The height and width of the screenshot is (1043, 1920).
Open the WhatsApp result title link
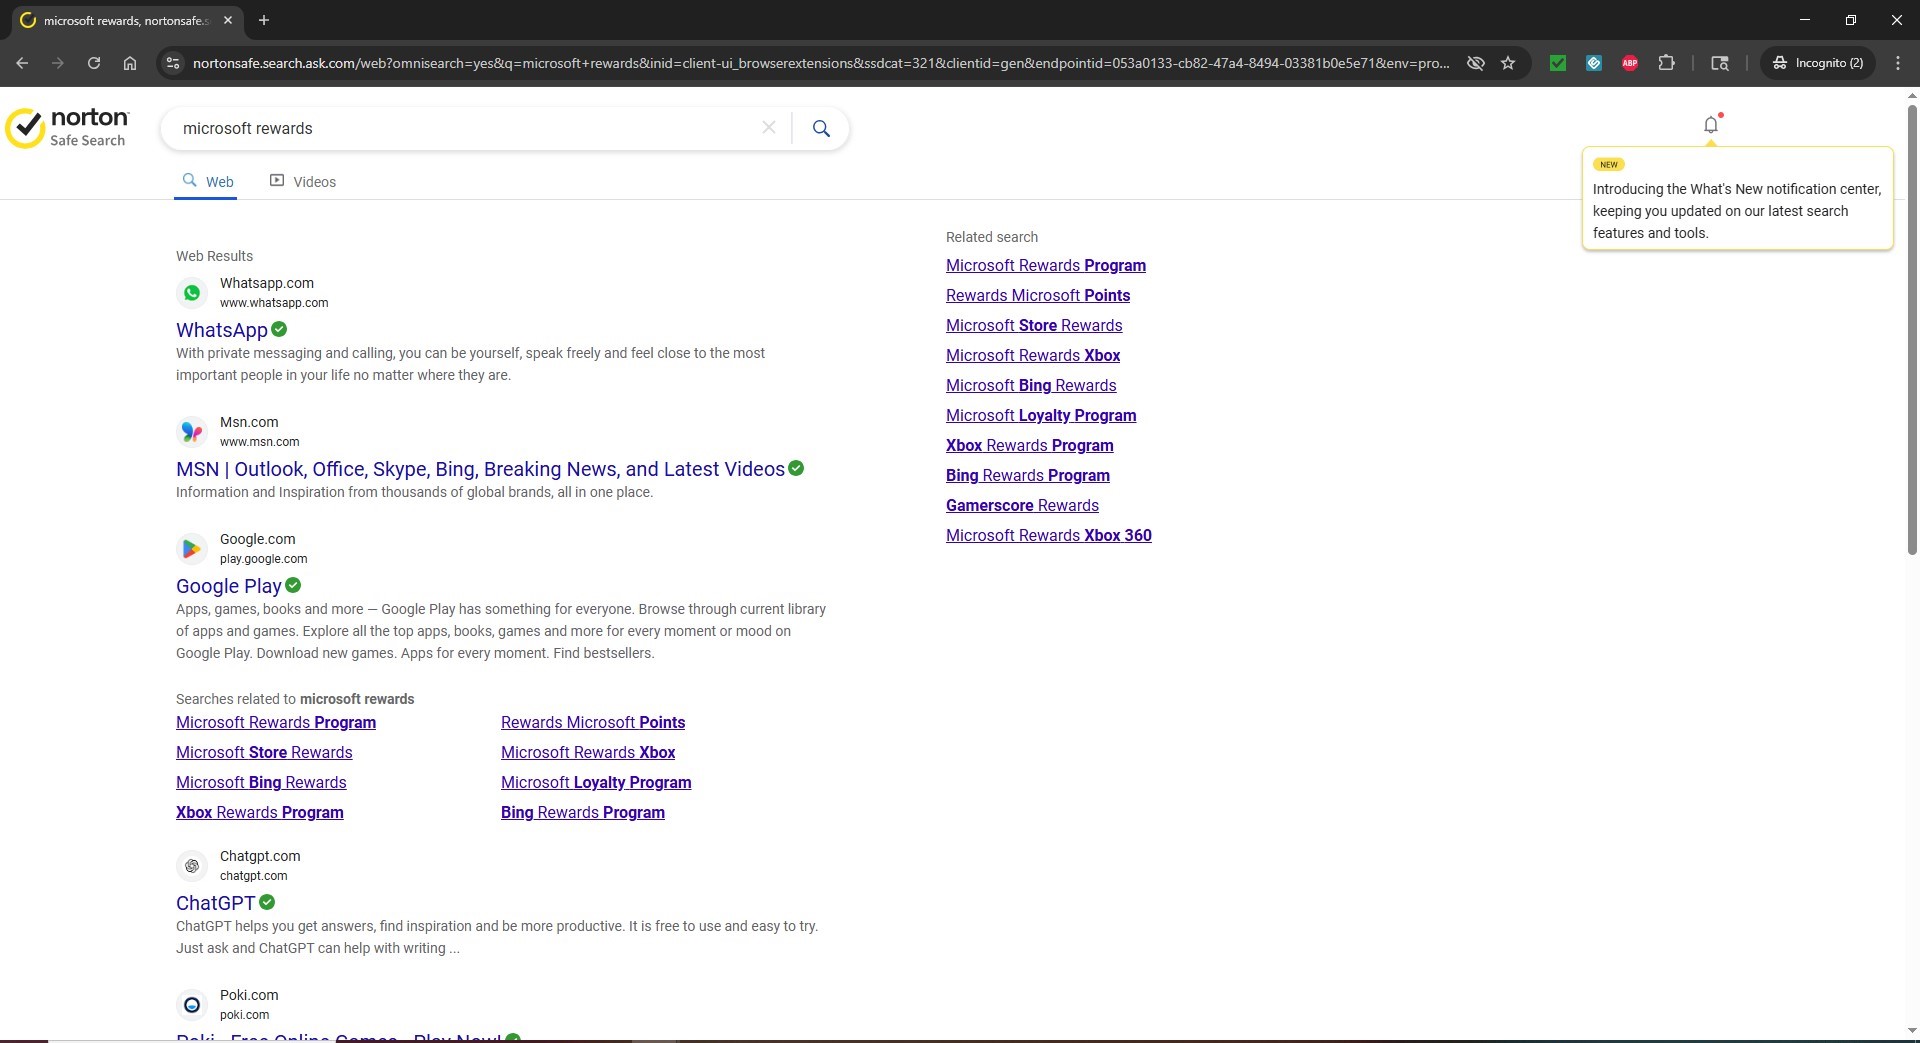pyautogui.click(x=222, y=330)
